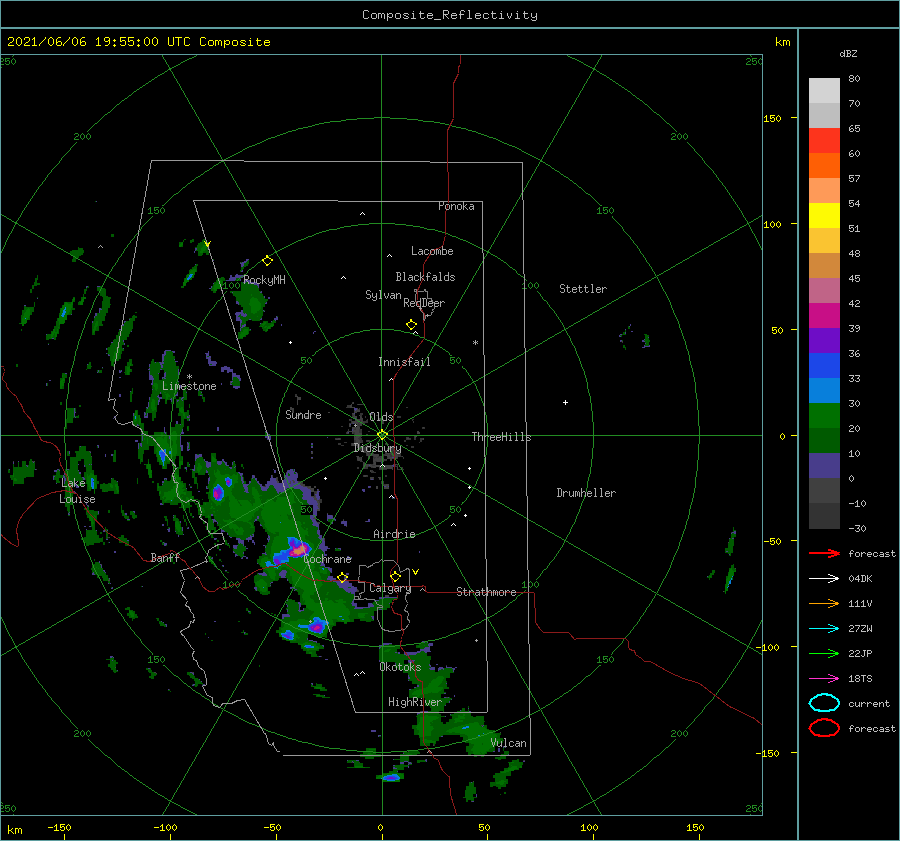Screen dimensions: 900x841
Task: Click the white plus marker north of Drumheller
Action: 565,402
